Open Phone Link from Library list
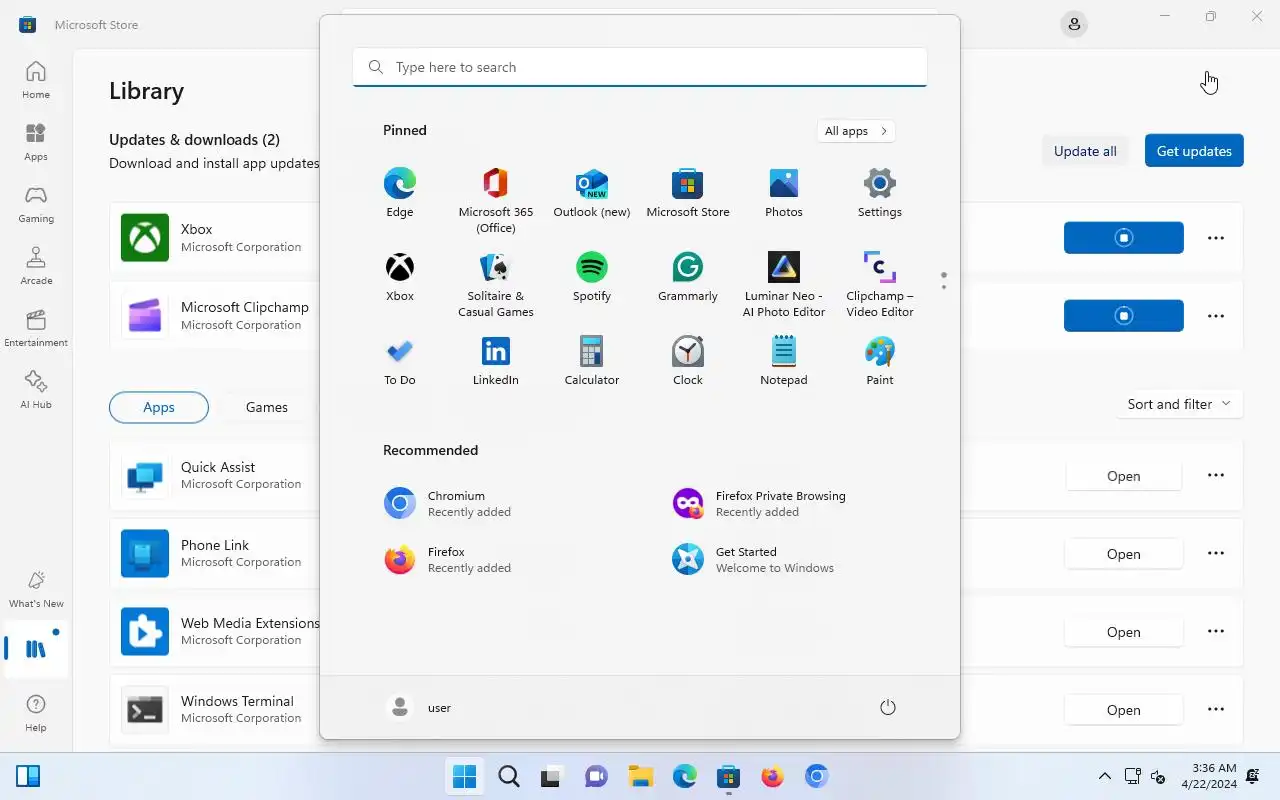The height and width of the screenshot is (800, 1280). point(1124,554)
